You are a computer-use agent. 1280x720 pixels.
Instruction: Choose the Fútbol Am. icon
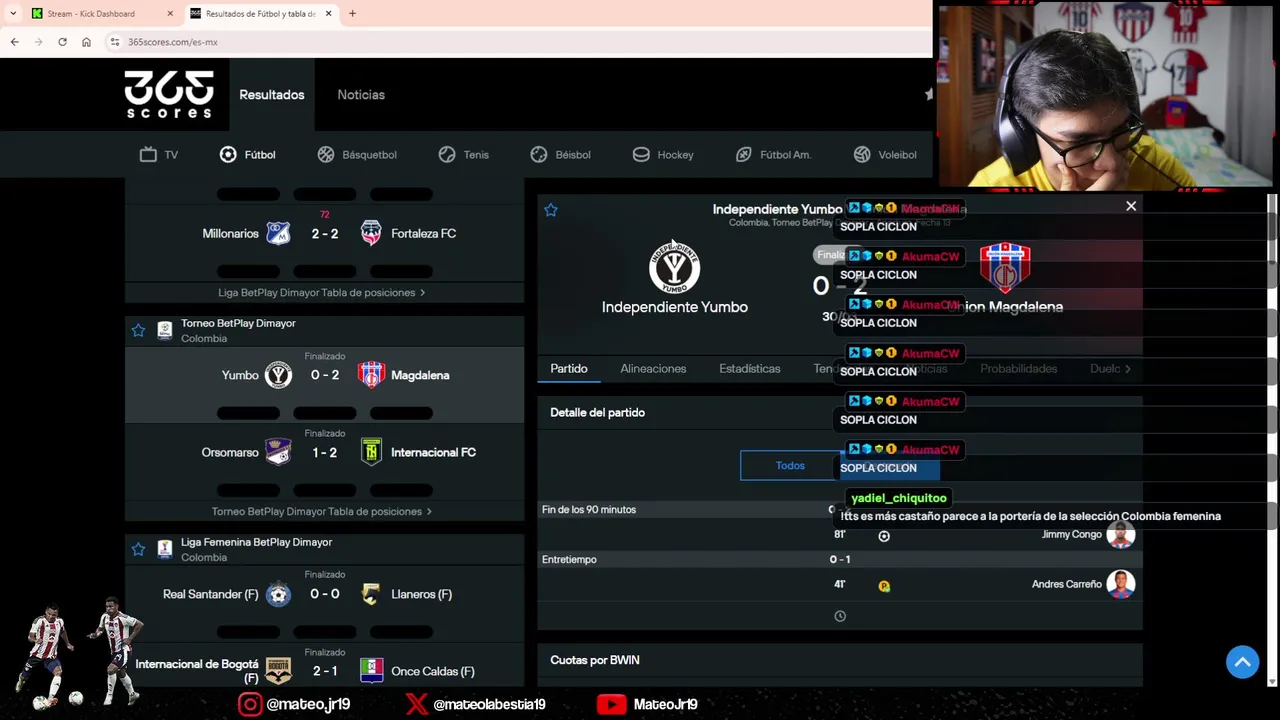tap(743, 154)
